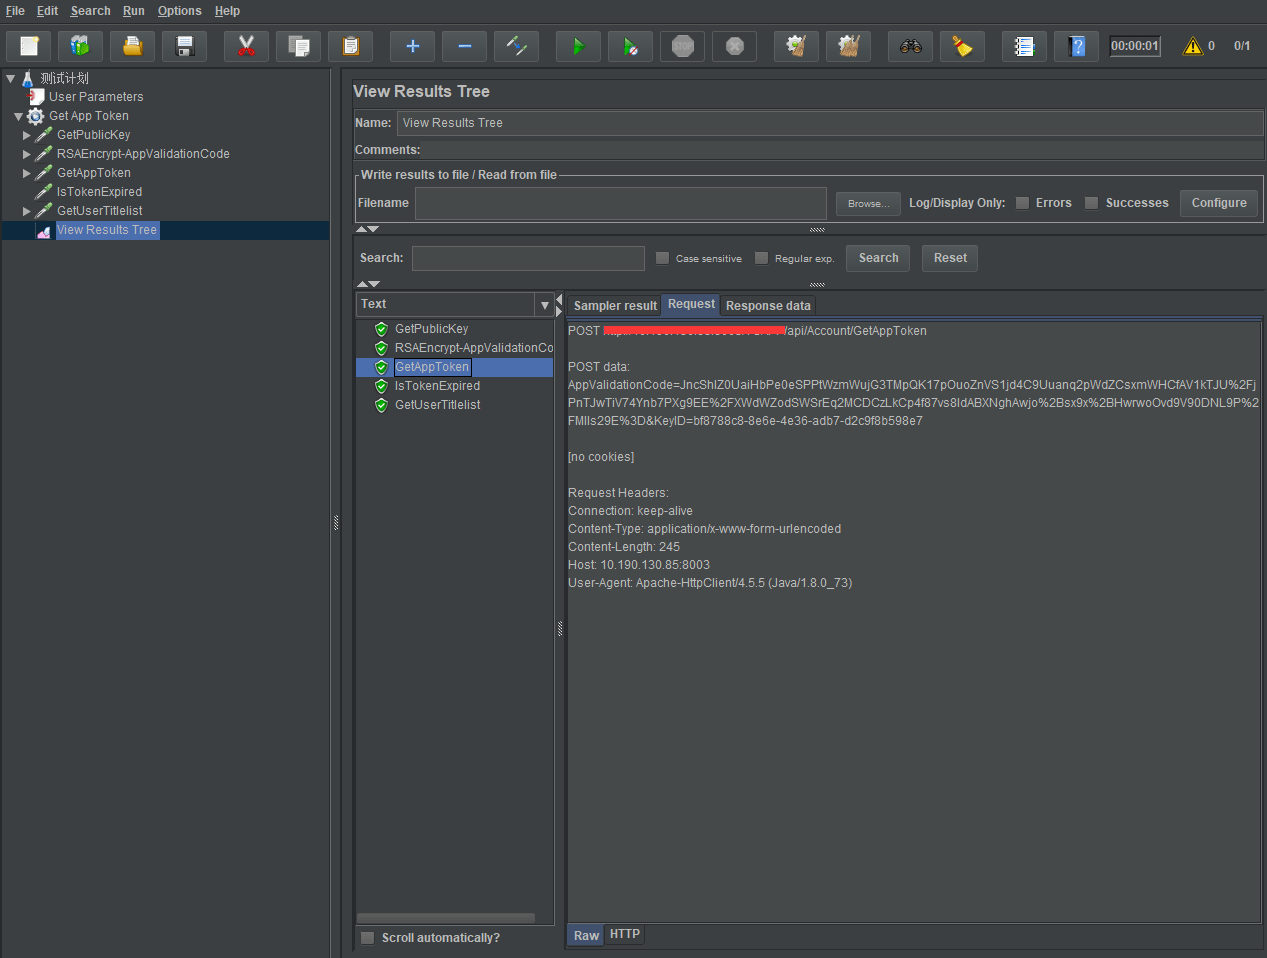Click the green Start run toolbar icon
The width and height of the screenshot is (1267, 958).
(x=578, y=46)
